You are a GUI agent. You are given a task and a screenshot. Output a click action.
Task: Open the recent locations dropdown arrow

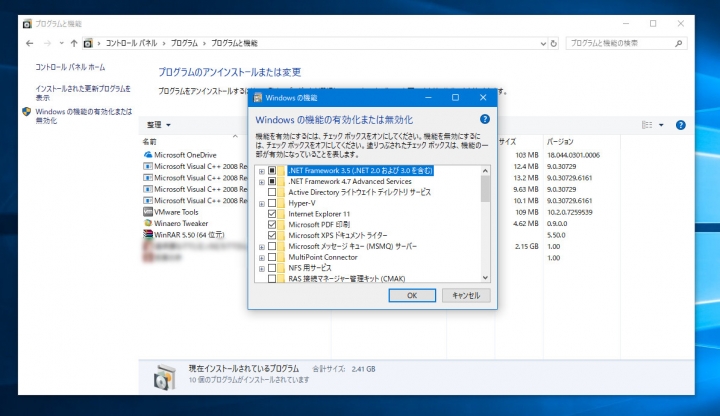61,43
